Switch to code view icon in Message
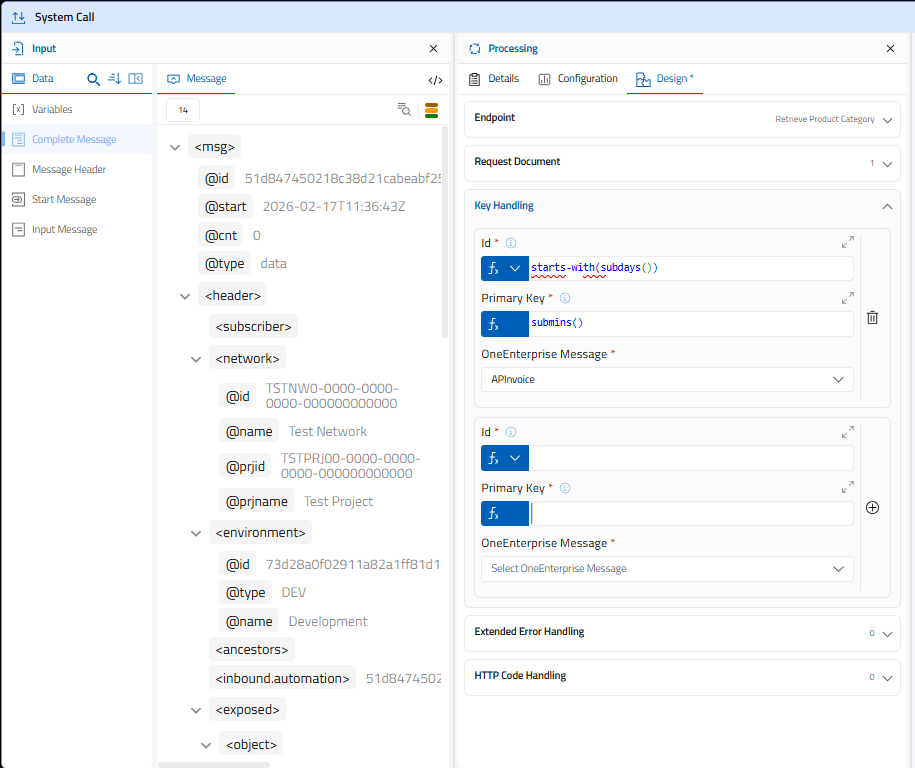This screenshot has height=768, width=915. click(x=435, y=80)
